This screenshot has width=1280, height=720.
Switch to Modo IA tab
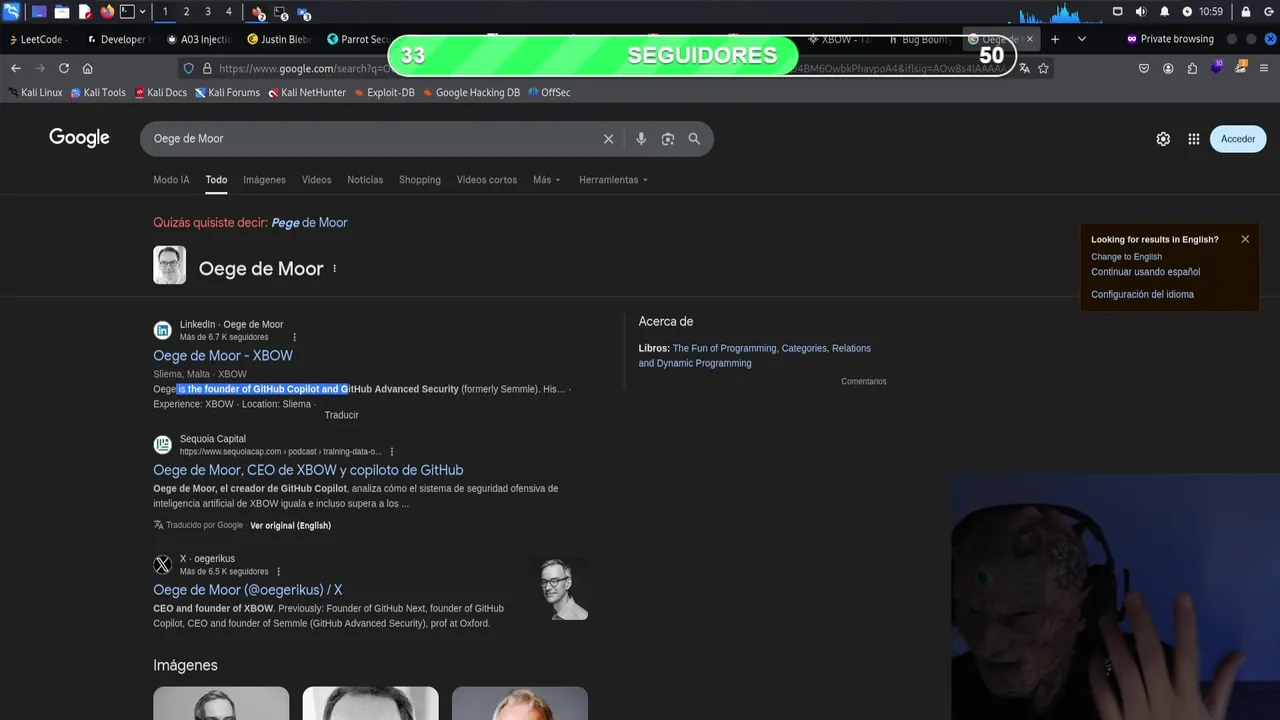coord(171,180)
